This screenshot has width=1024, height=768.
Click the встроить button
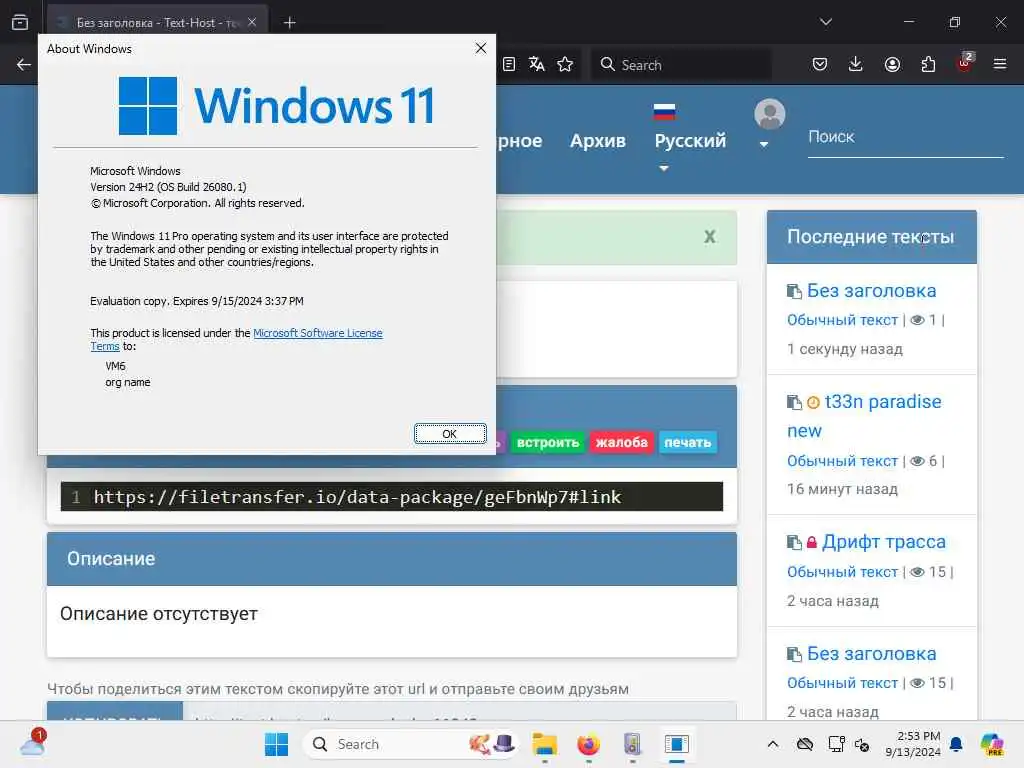point(548,443)
